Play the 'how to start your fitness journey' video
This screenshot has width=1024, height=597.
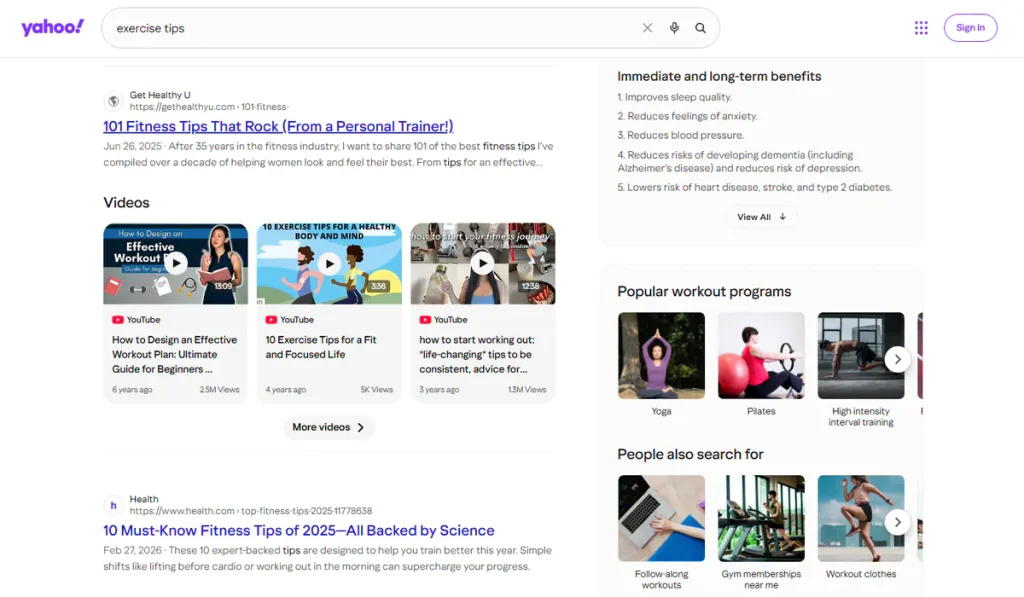(483, 264)
